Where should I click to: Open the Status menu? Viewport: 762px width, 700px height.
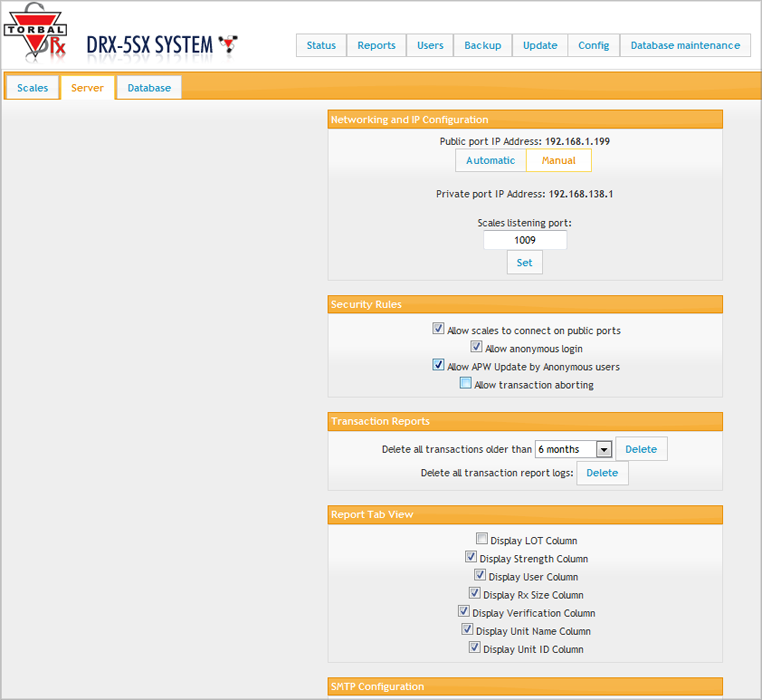click(321, 45)
